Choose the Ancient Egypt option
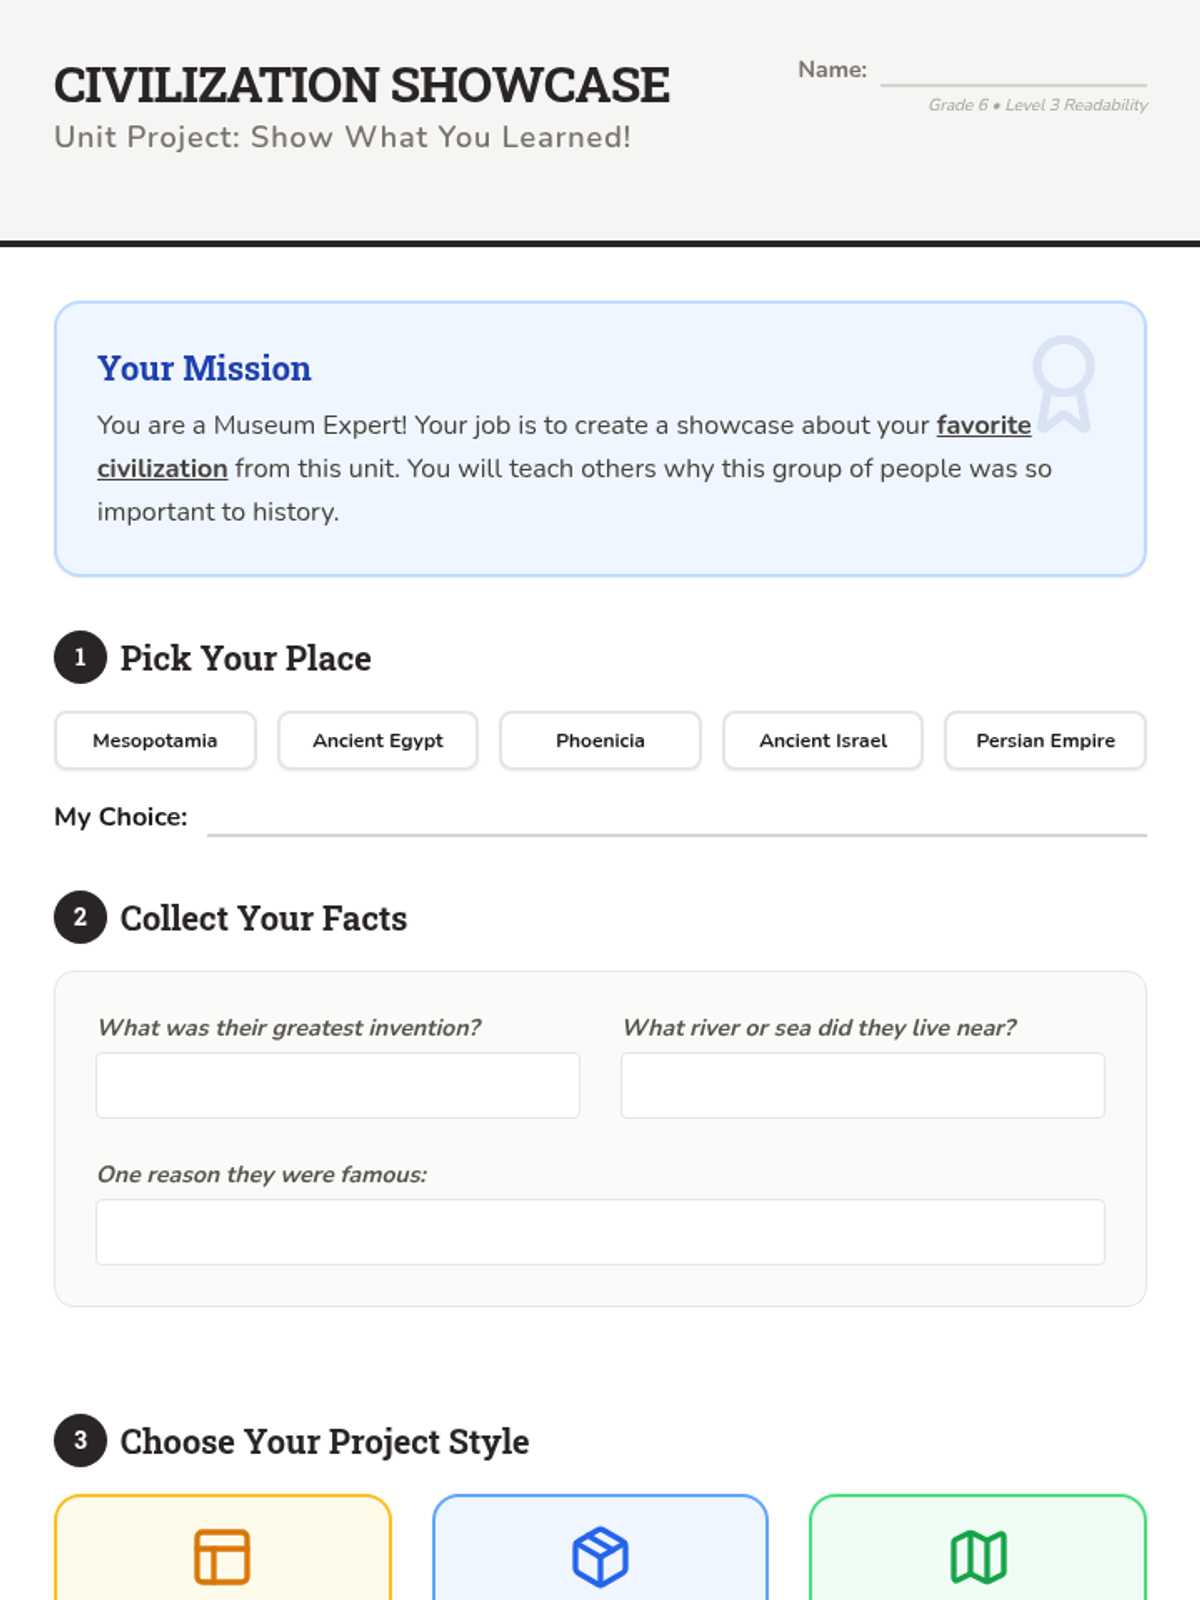Screen dimensions: 1200x1600 tap(378, 741)
